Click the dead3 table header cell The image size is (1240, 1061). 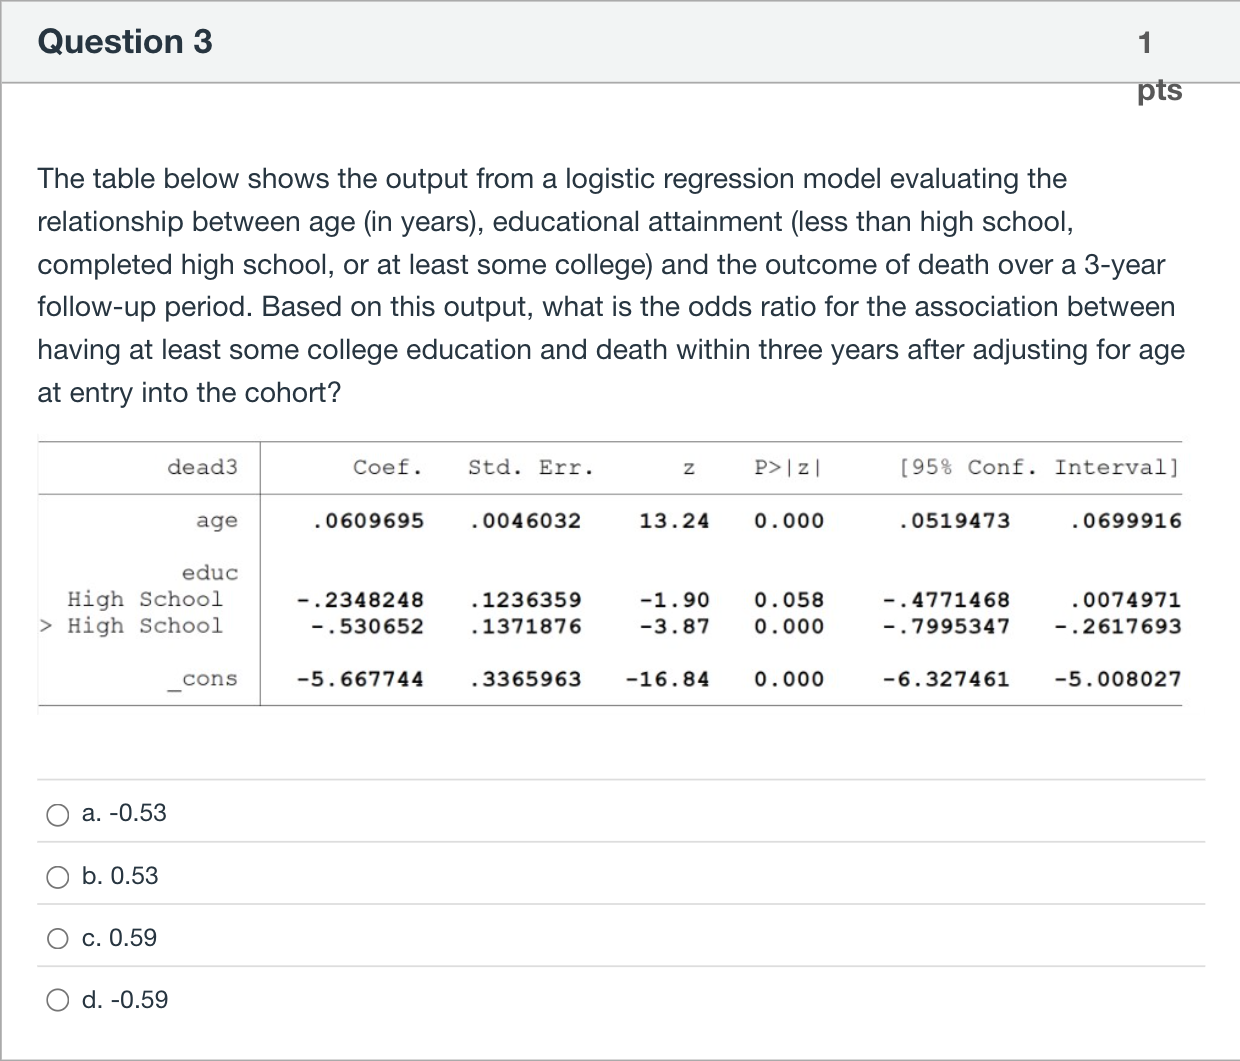202,467
